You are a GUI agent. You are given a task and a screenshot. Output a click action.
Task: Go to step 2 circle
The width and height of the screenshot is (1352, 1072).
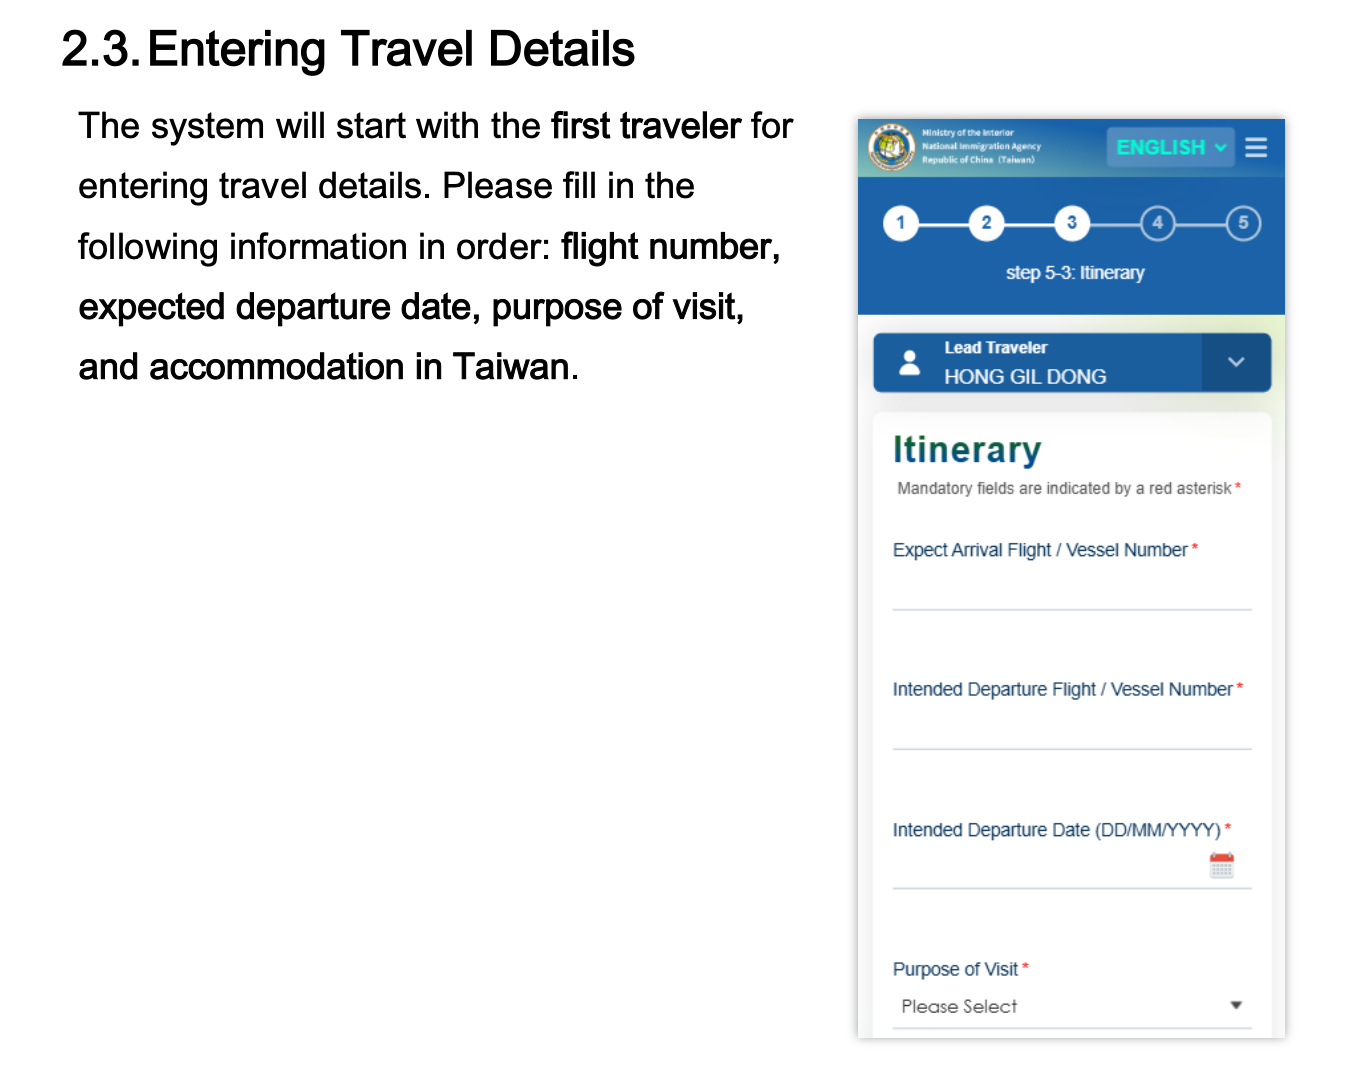point(986,223)
